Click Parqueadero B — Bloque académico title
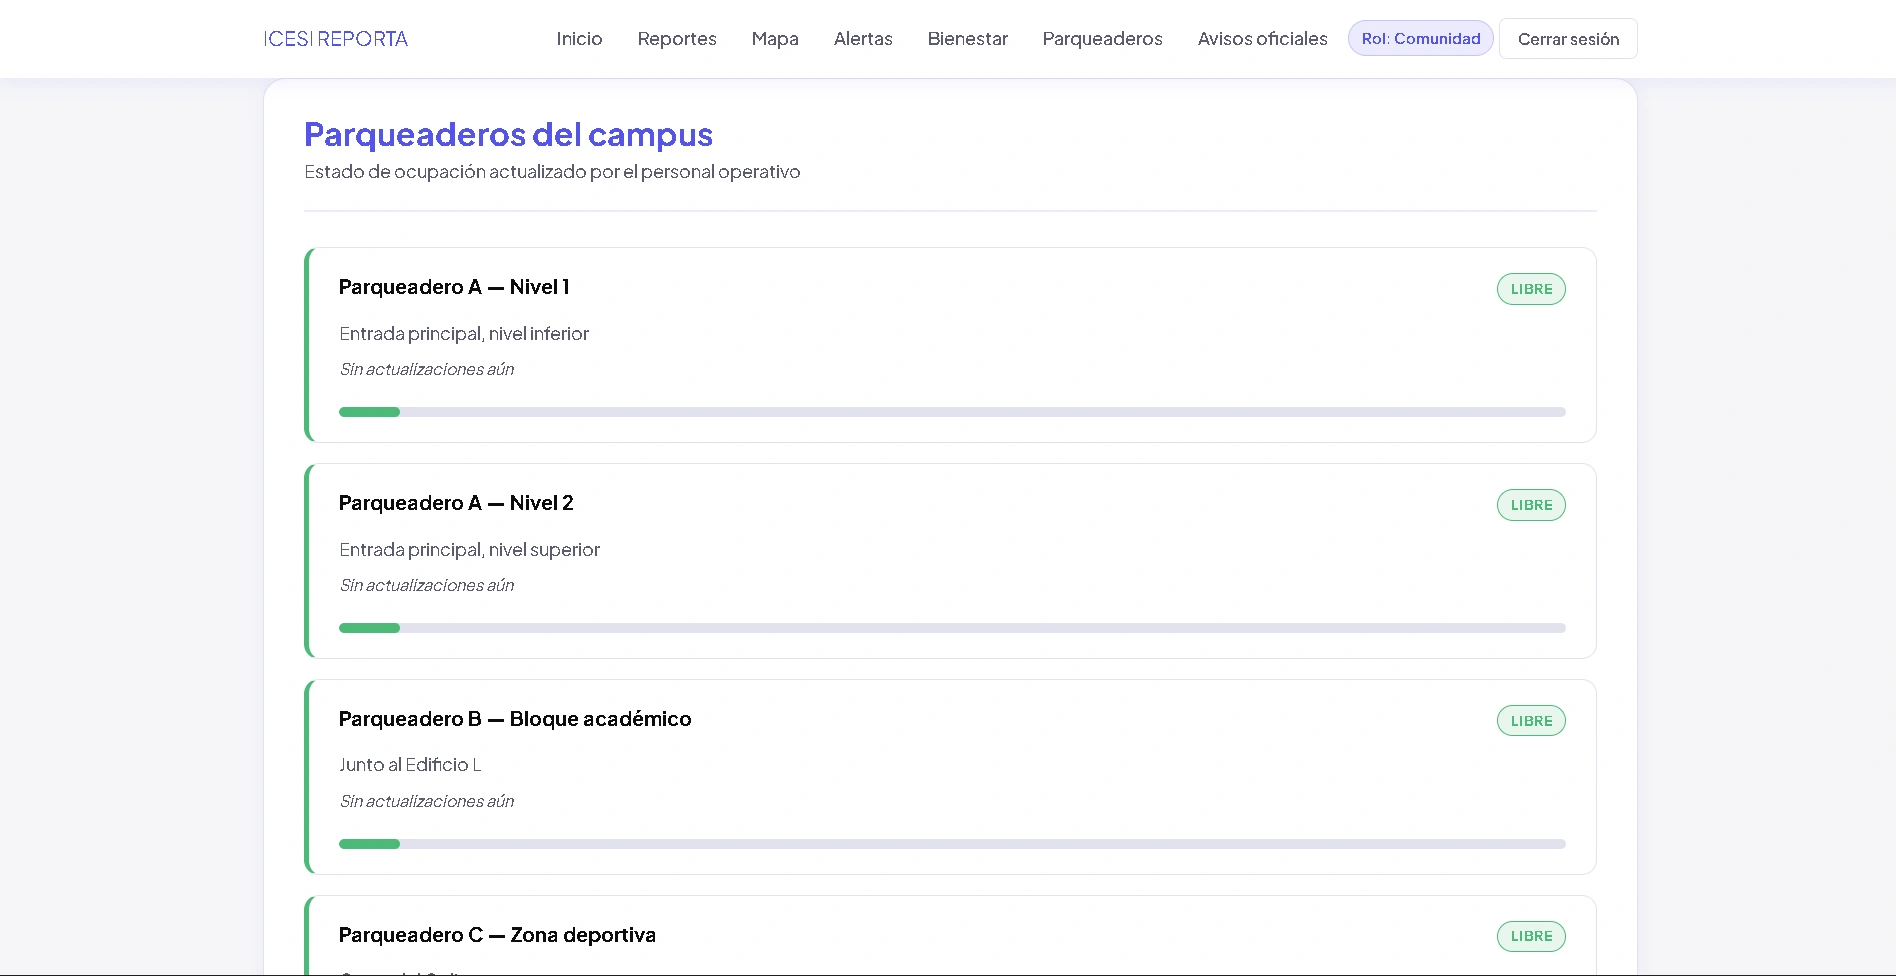 [515, 719]
